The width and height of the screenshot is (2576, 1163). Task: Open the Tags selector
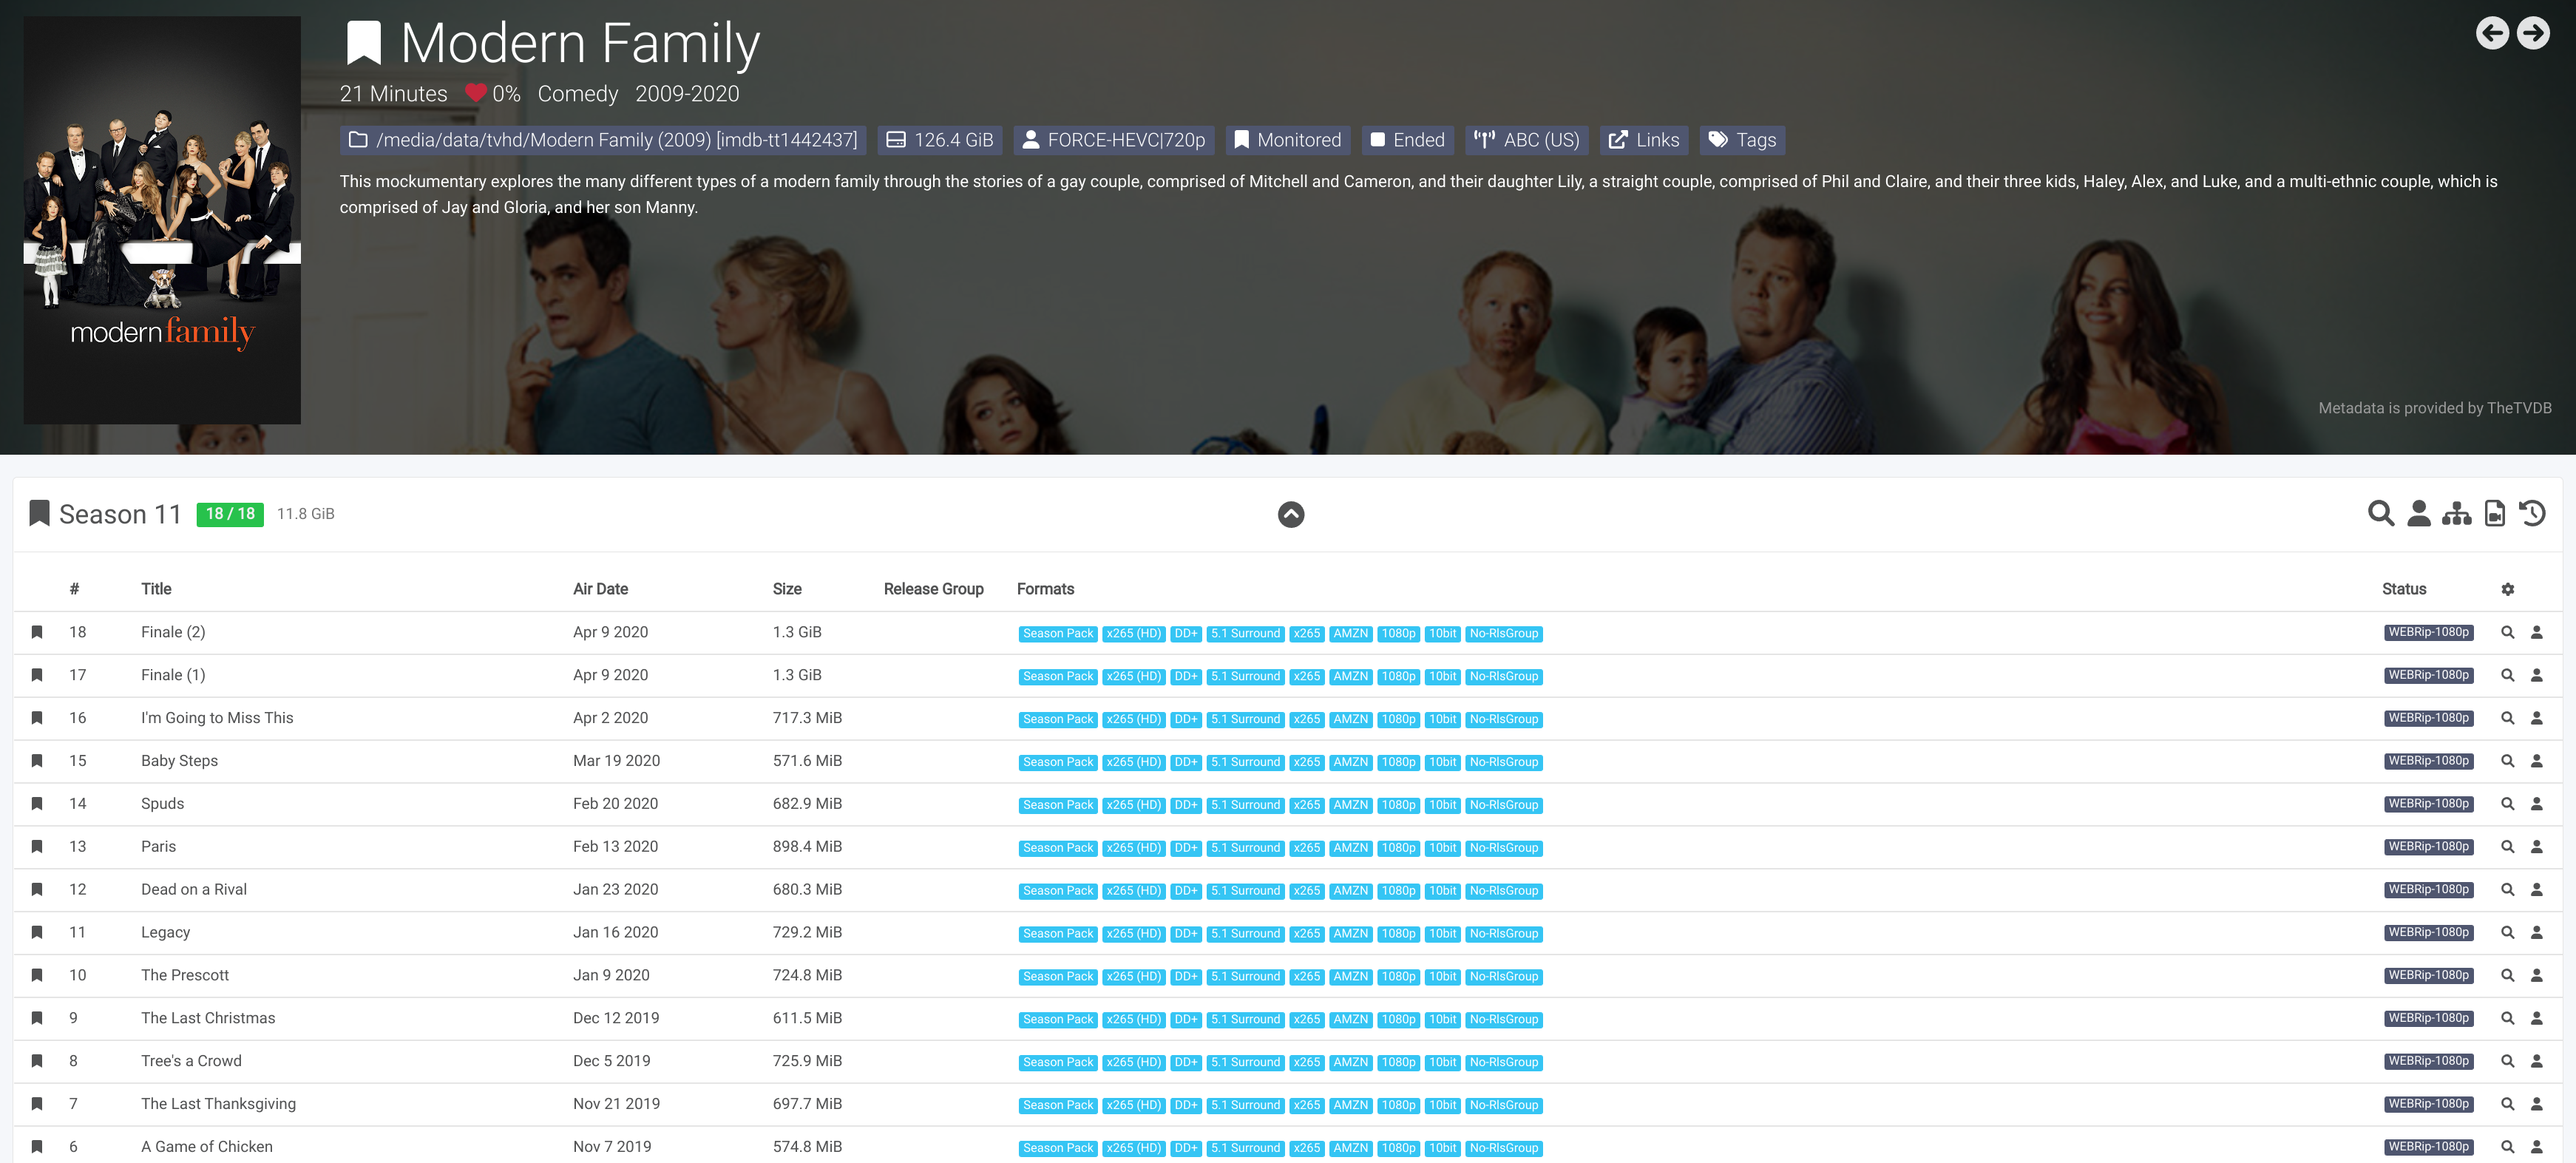pyautogui.click(x=1741, y=140)
